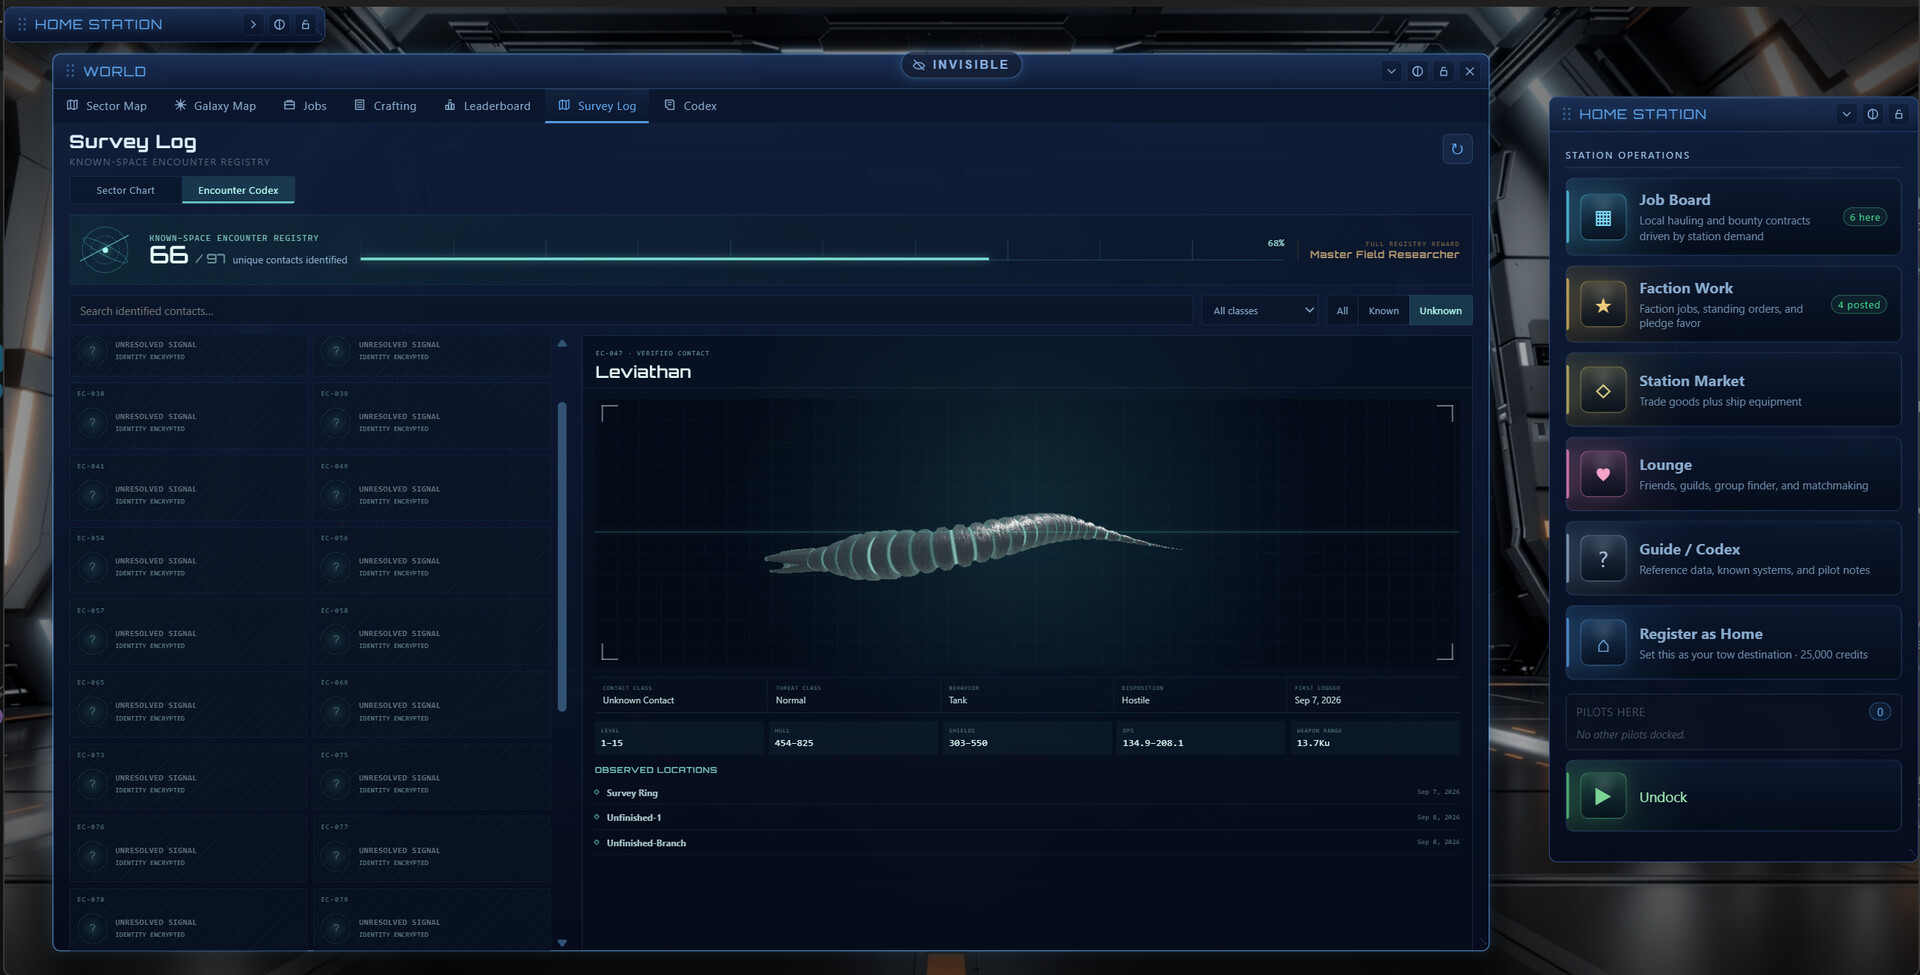Open the Crafting tab
The width and height of the screenshot is (1920, 975).
tap(385, 106)
